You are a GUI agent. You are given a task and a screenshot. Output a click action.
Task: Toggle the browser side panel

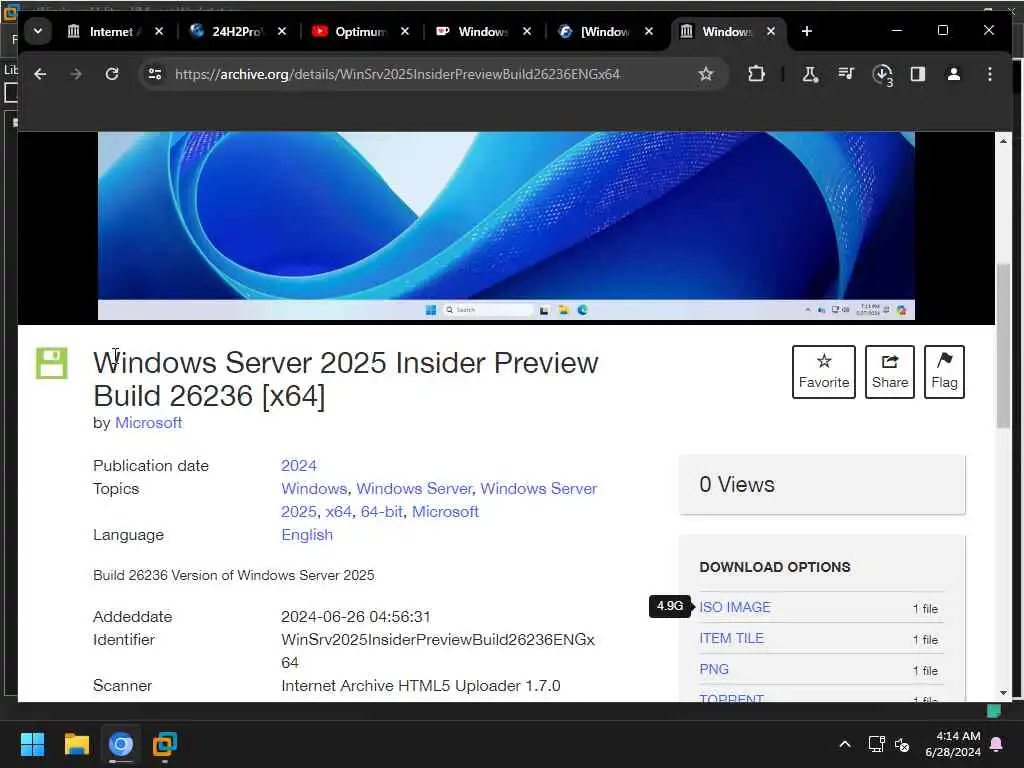918,74
